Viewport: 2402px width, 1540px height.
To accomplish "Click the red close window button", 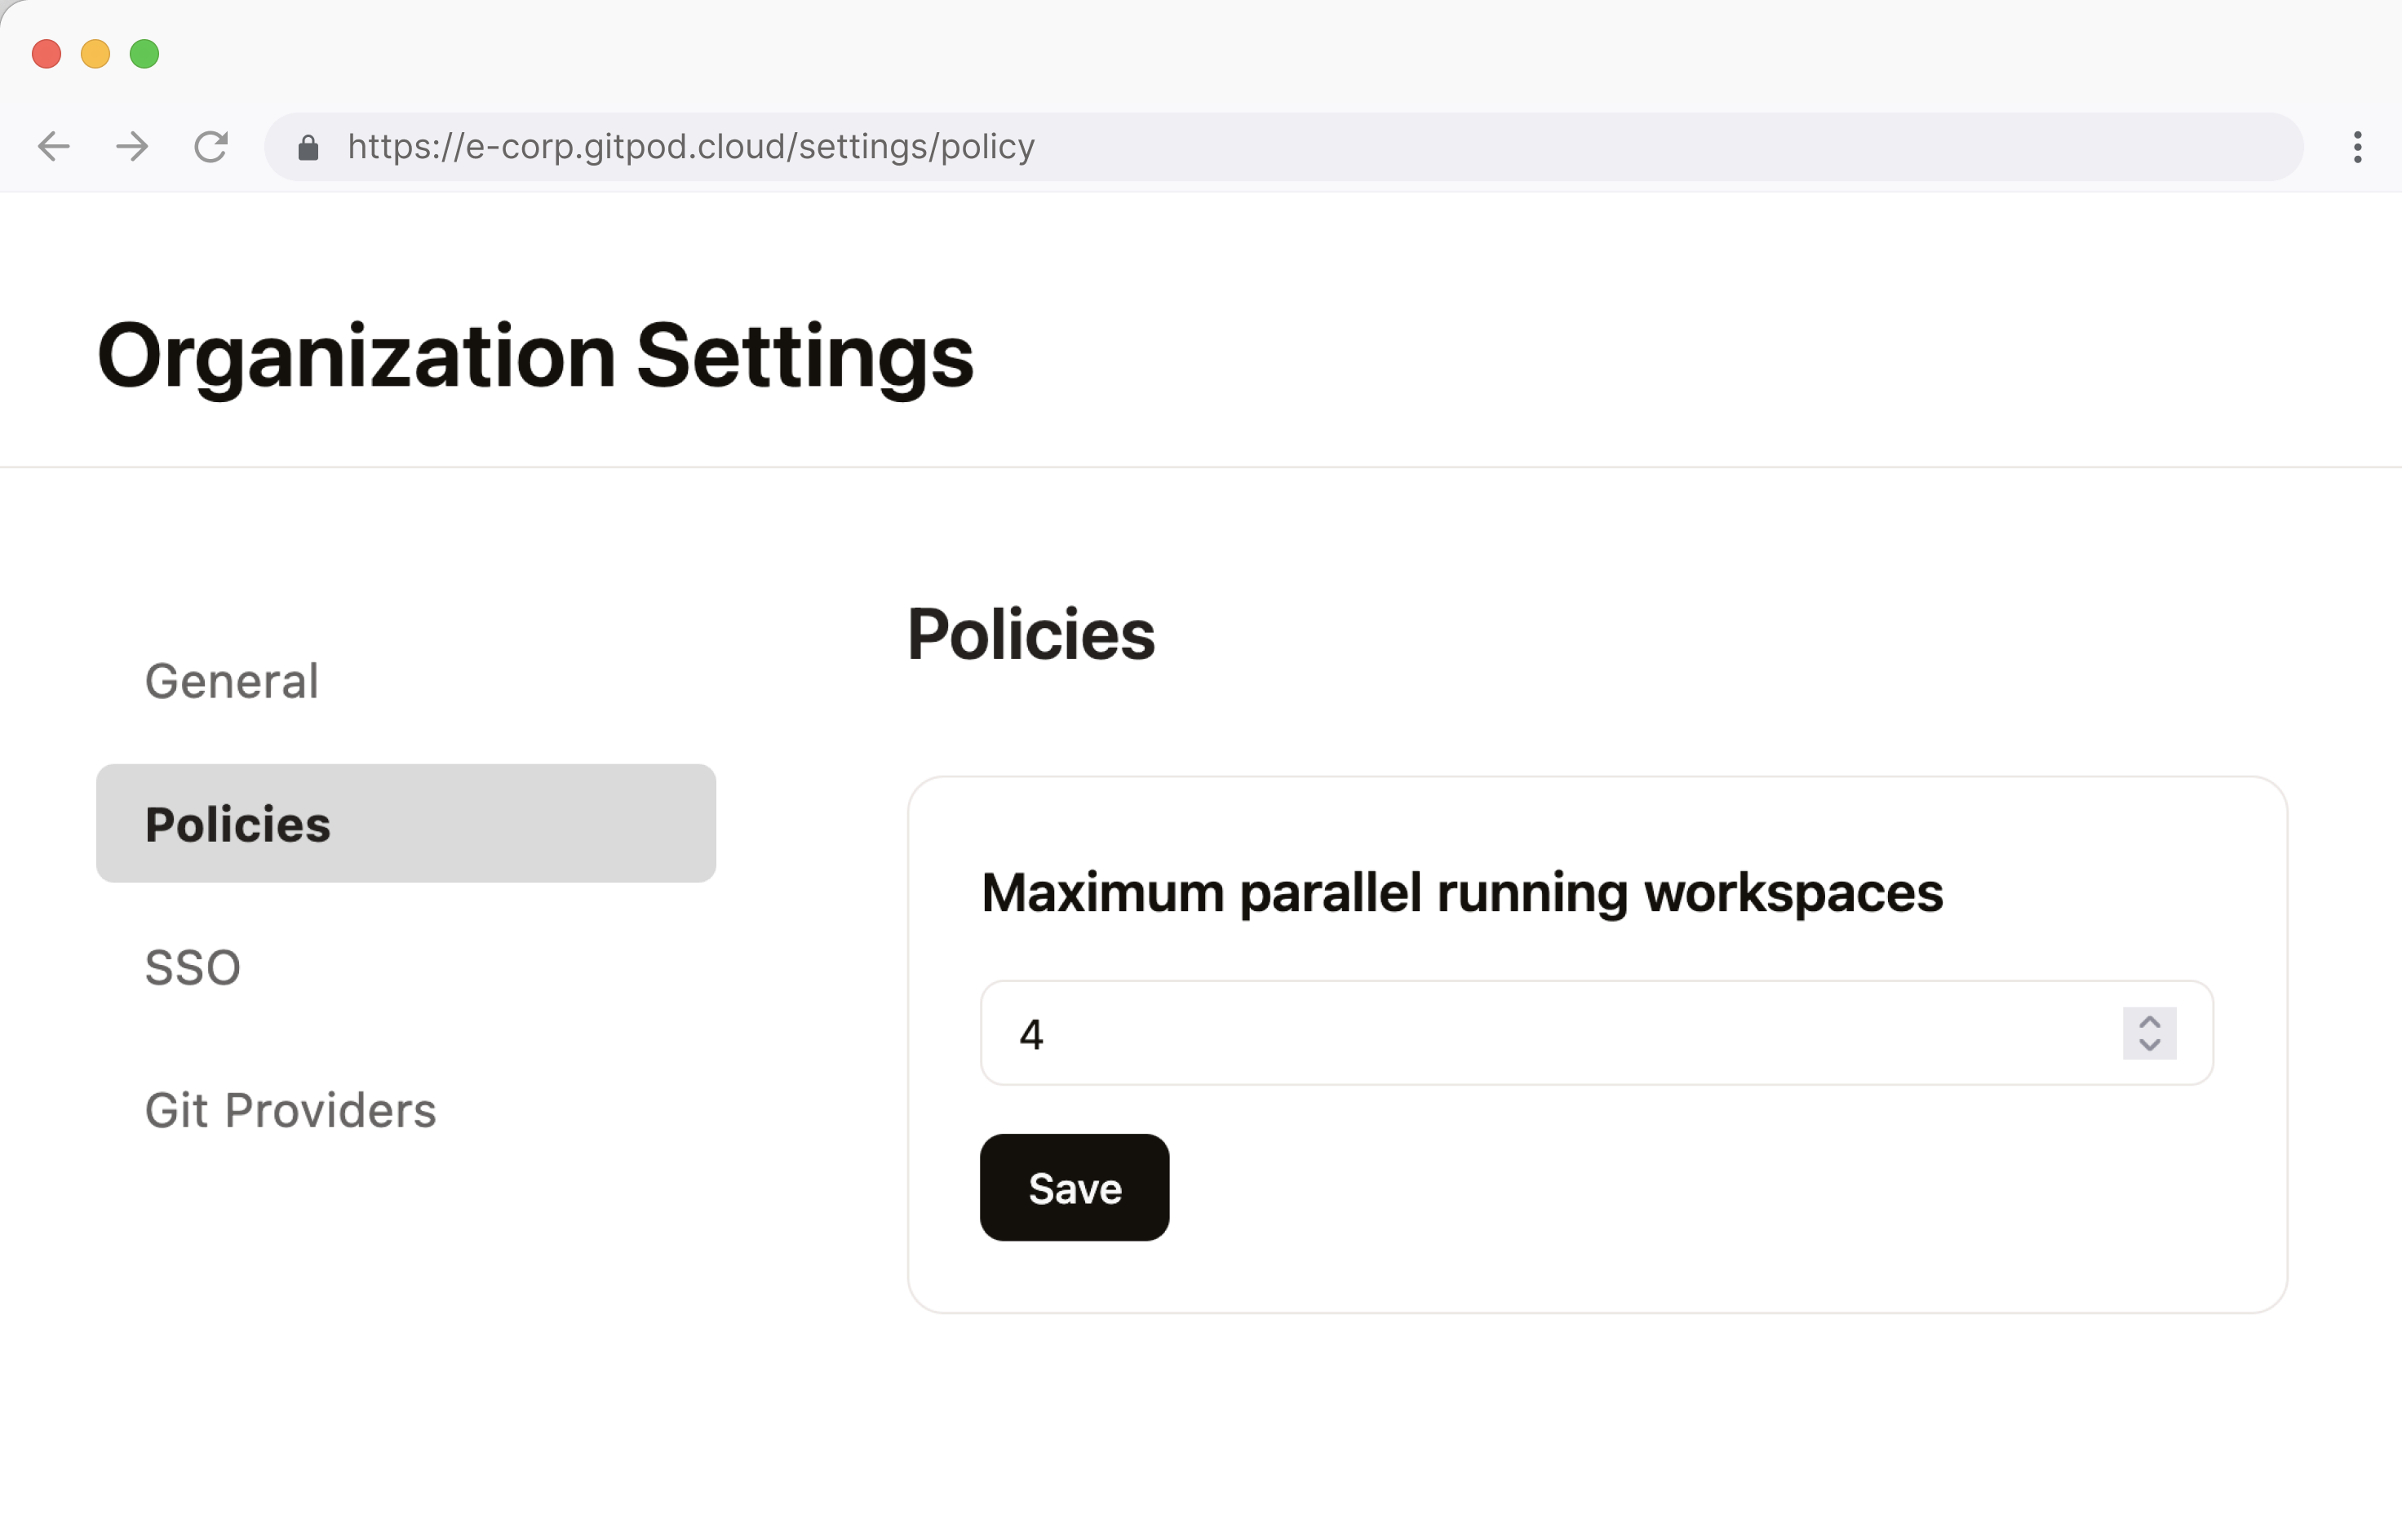I will [47, 54].
